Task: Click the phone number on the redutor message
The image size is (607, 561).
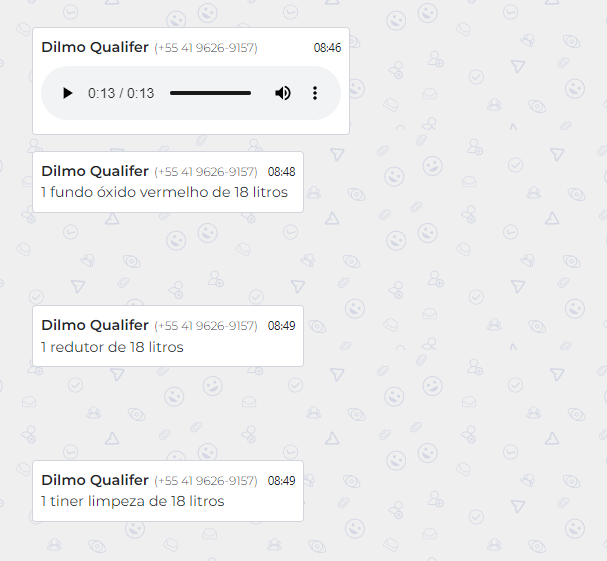Action: point(206,326)
